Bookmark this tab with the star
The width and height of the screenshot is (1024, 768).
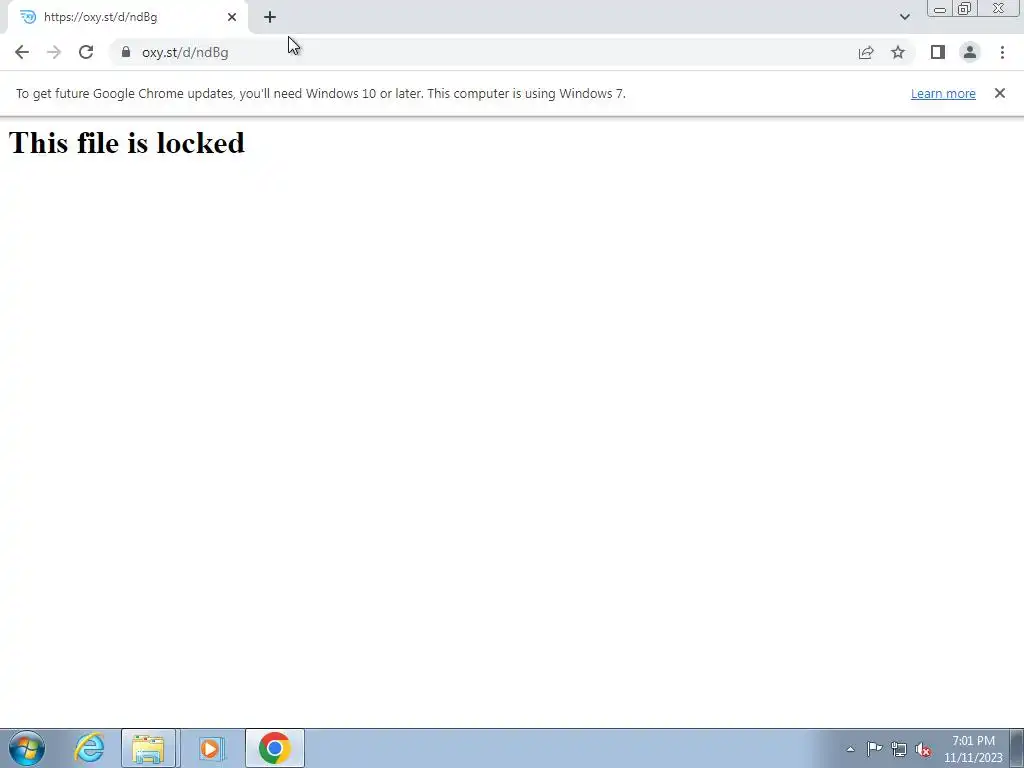coord(898,52)
